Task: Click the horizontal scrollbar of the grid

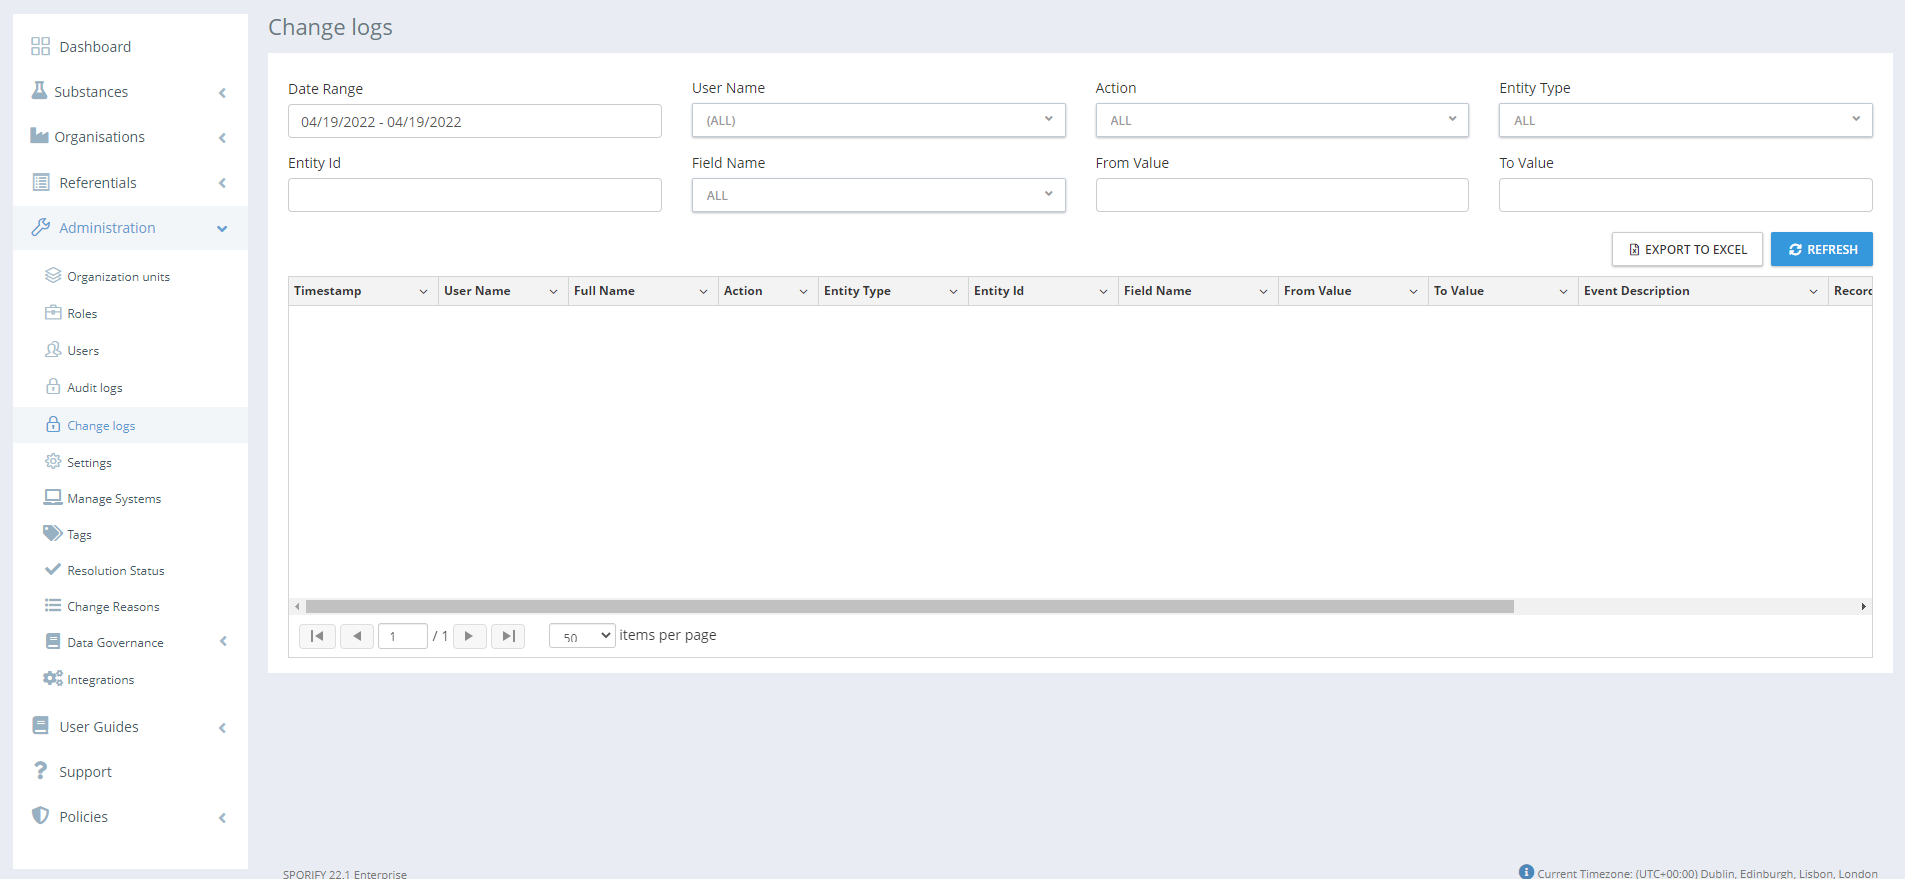Action: [909, 607]
